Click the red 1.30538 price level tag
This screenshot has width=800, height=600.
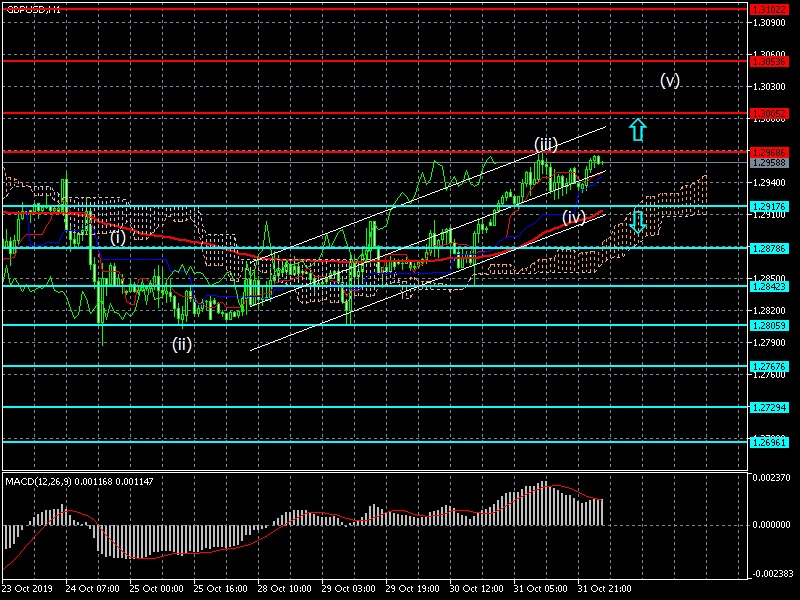click(x=769, y=61)
